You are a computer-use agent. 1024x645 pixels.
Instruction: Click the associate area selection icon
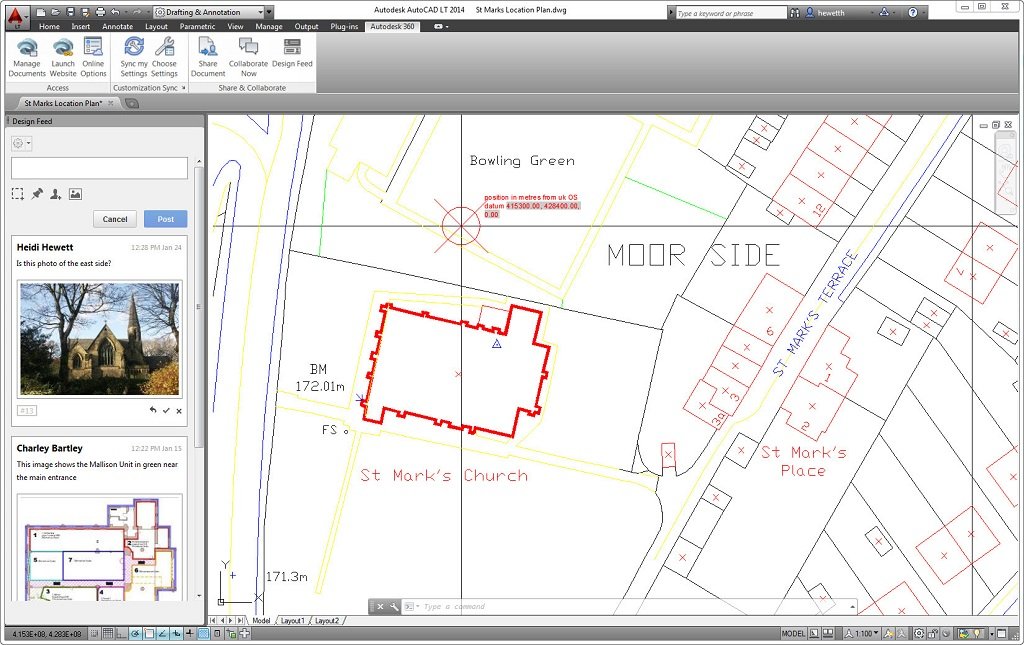(x=18, y=194)
